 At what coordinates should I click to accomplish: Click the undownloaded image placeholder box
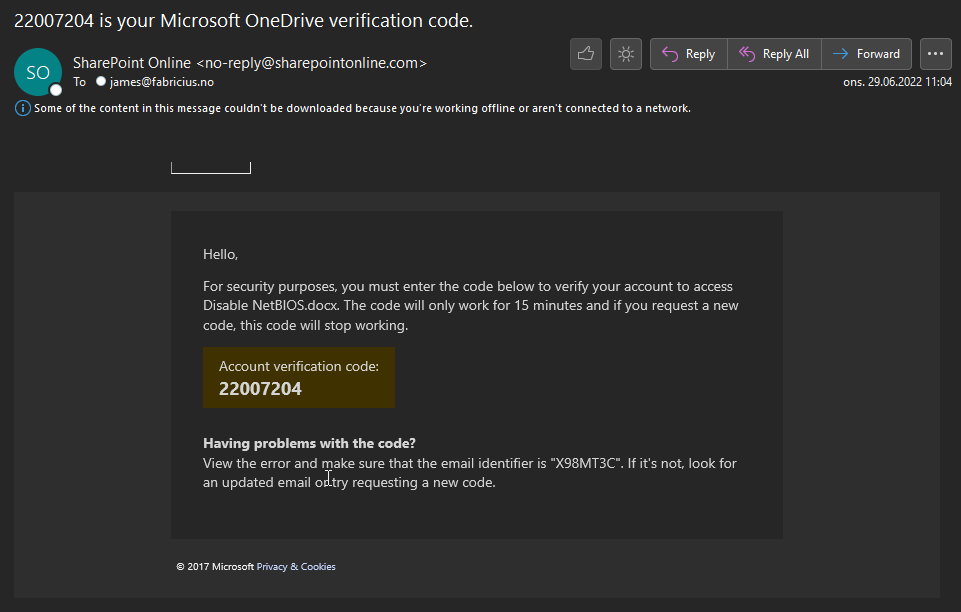coord(211,168)
